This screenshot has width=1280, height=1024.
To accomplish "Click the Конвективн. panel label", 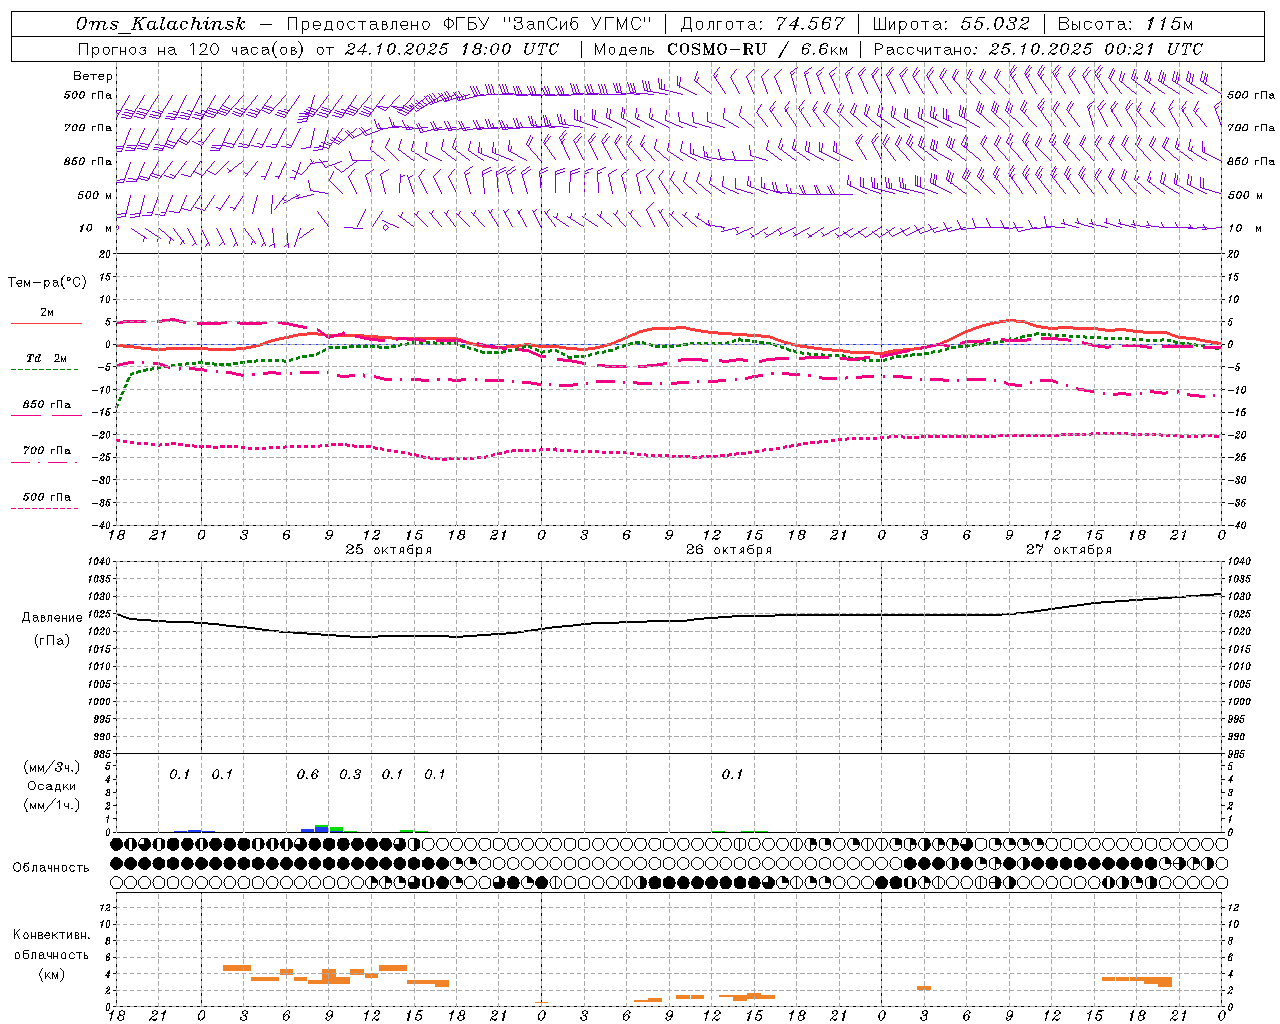I will click(51, 935).
